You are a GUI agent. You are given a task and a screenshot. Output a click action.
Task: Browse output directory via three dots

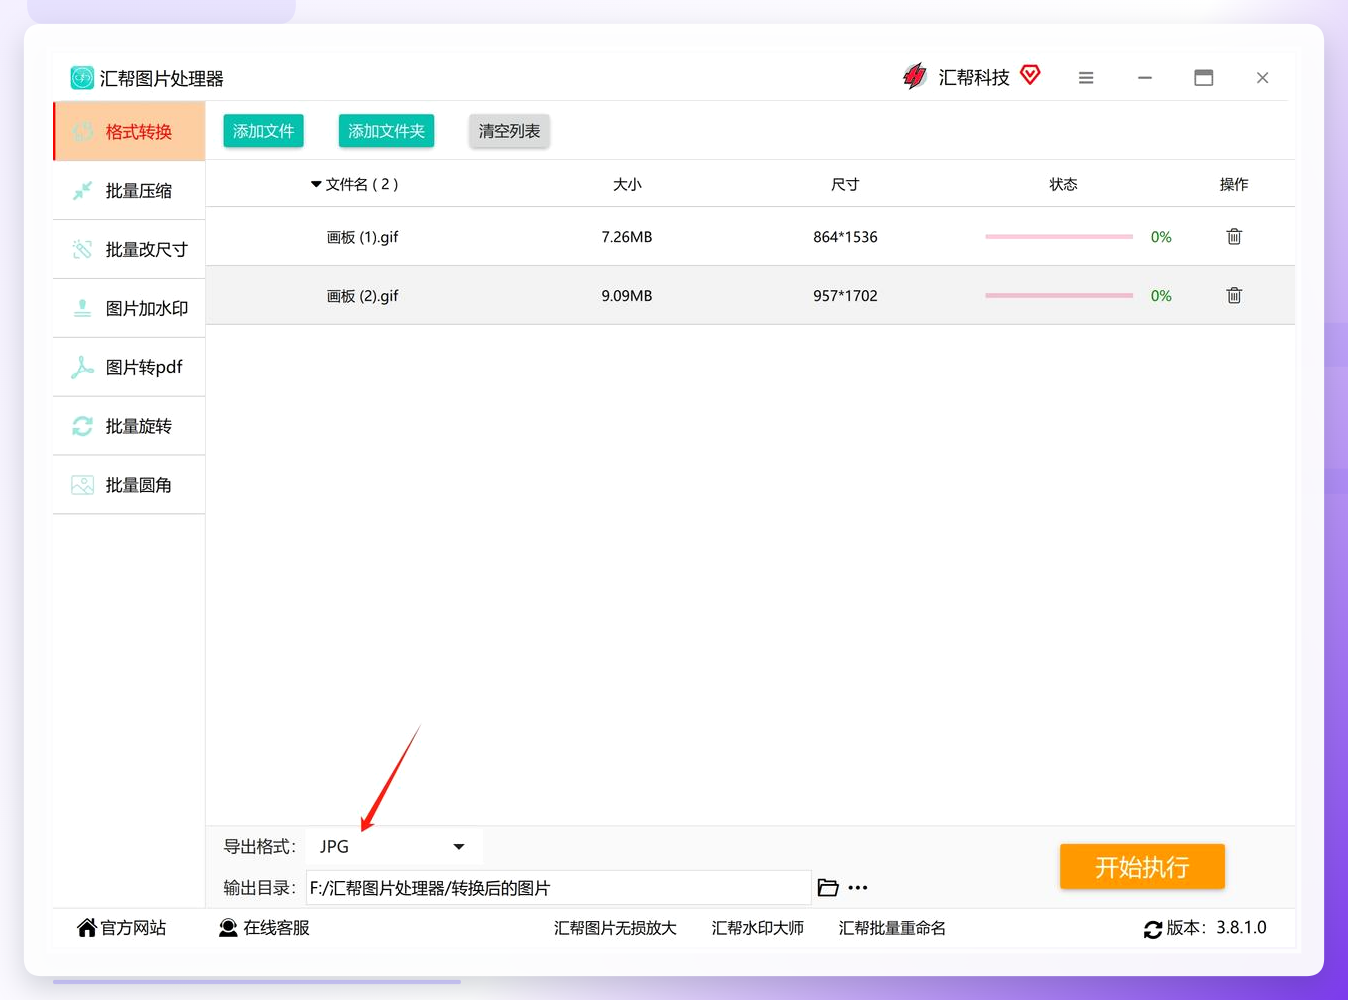pyautogui.click(x=858, y=888)
